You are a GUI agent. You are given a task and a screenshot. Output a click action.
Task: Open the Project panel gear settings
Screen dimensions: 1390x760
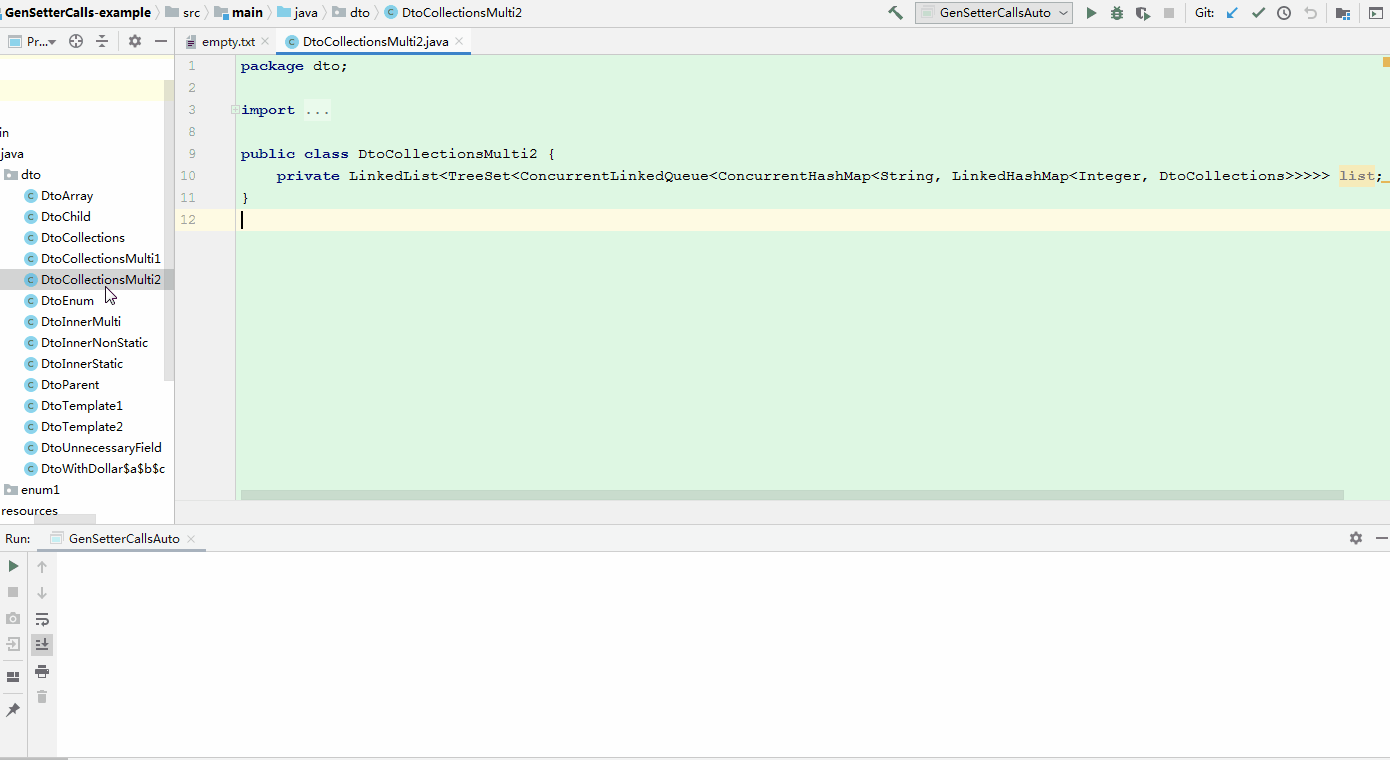pos(135,41)
